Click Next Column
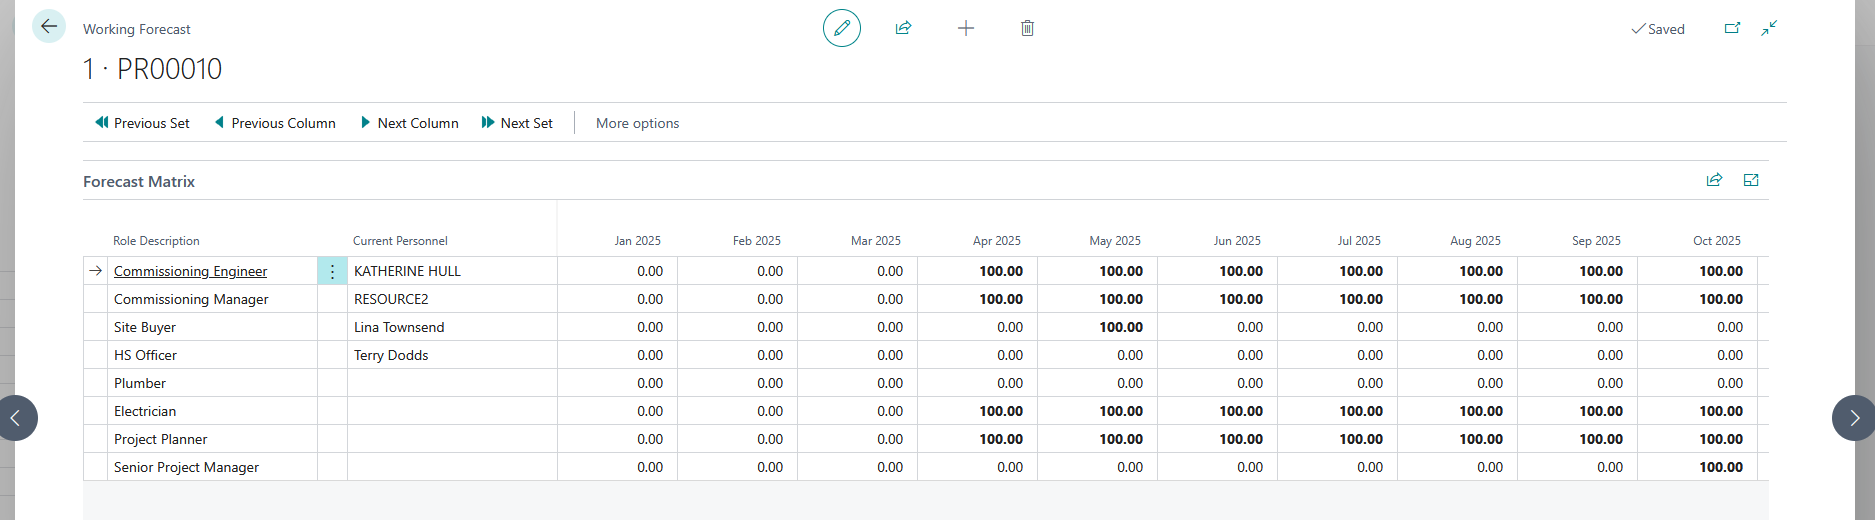This screenshot has width=1875, height=520. pos(409,123)
